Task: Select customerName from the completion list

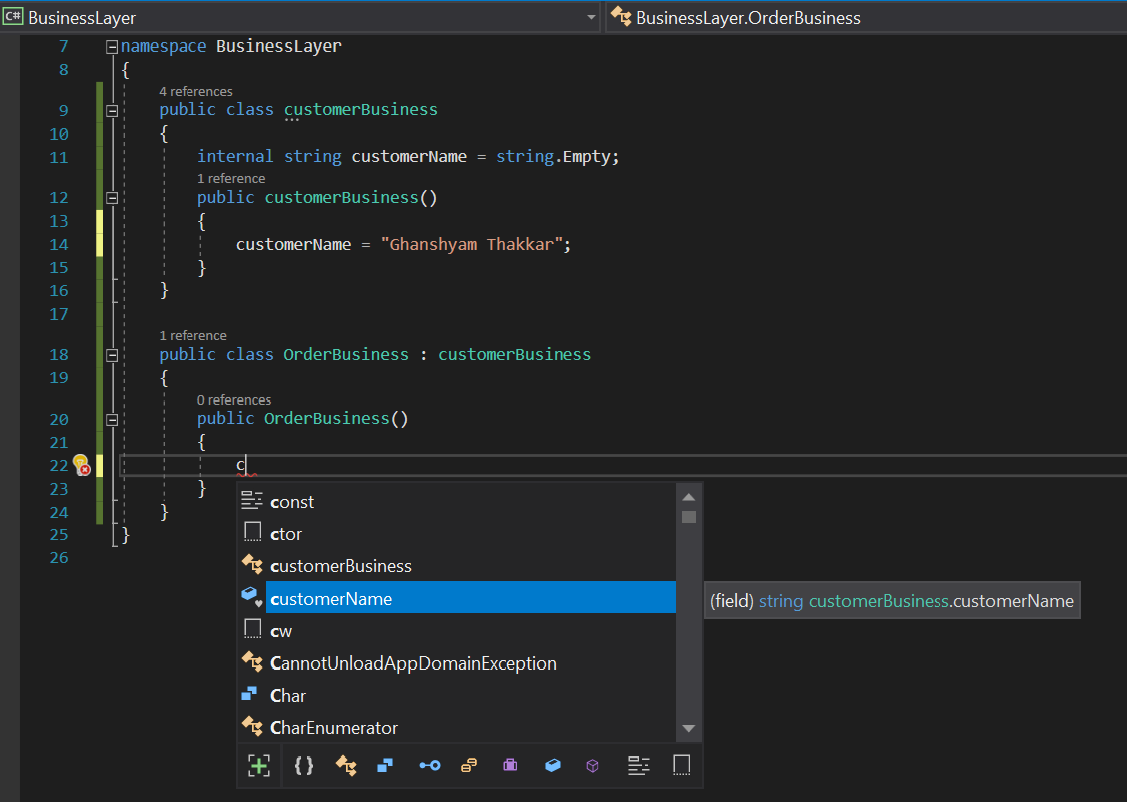Action: tap(331, 598)
